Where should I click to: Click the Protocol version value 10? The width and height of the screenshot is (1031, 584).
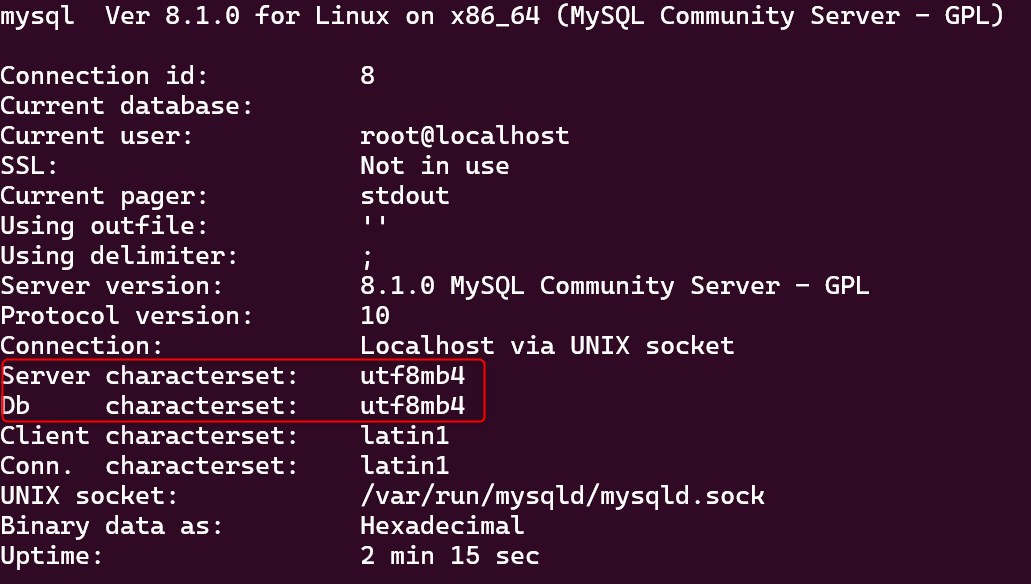375,316
